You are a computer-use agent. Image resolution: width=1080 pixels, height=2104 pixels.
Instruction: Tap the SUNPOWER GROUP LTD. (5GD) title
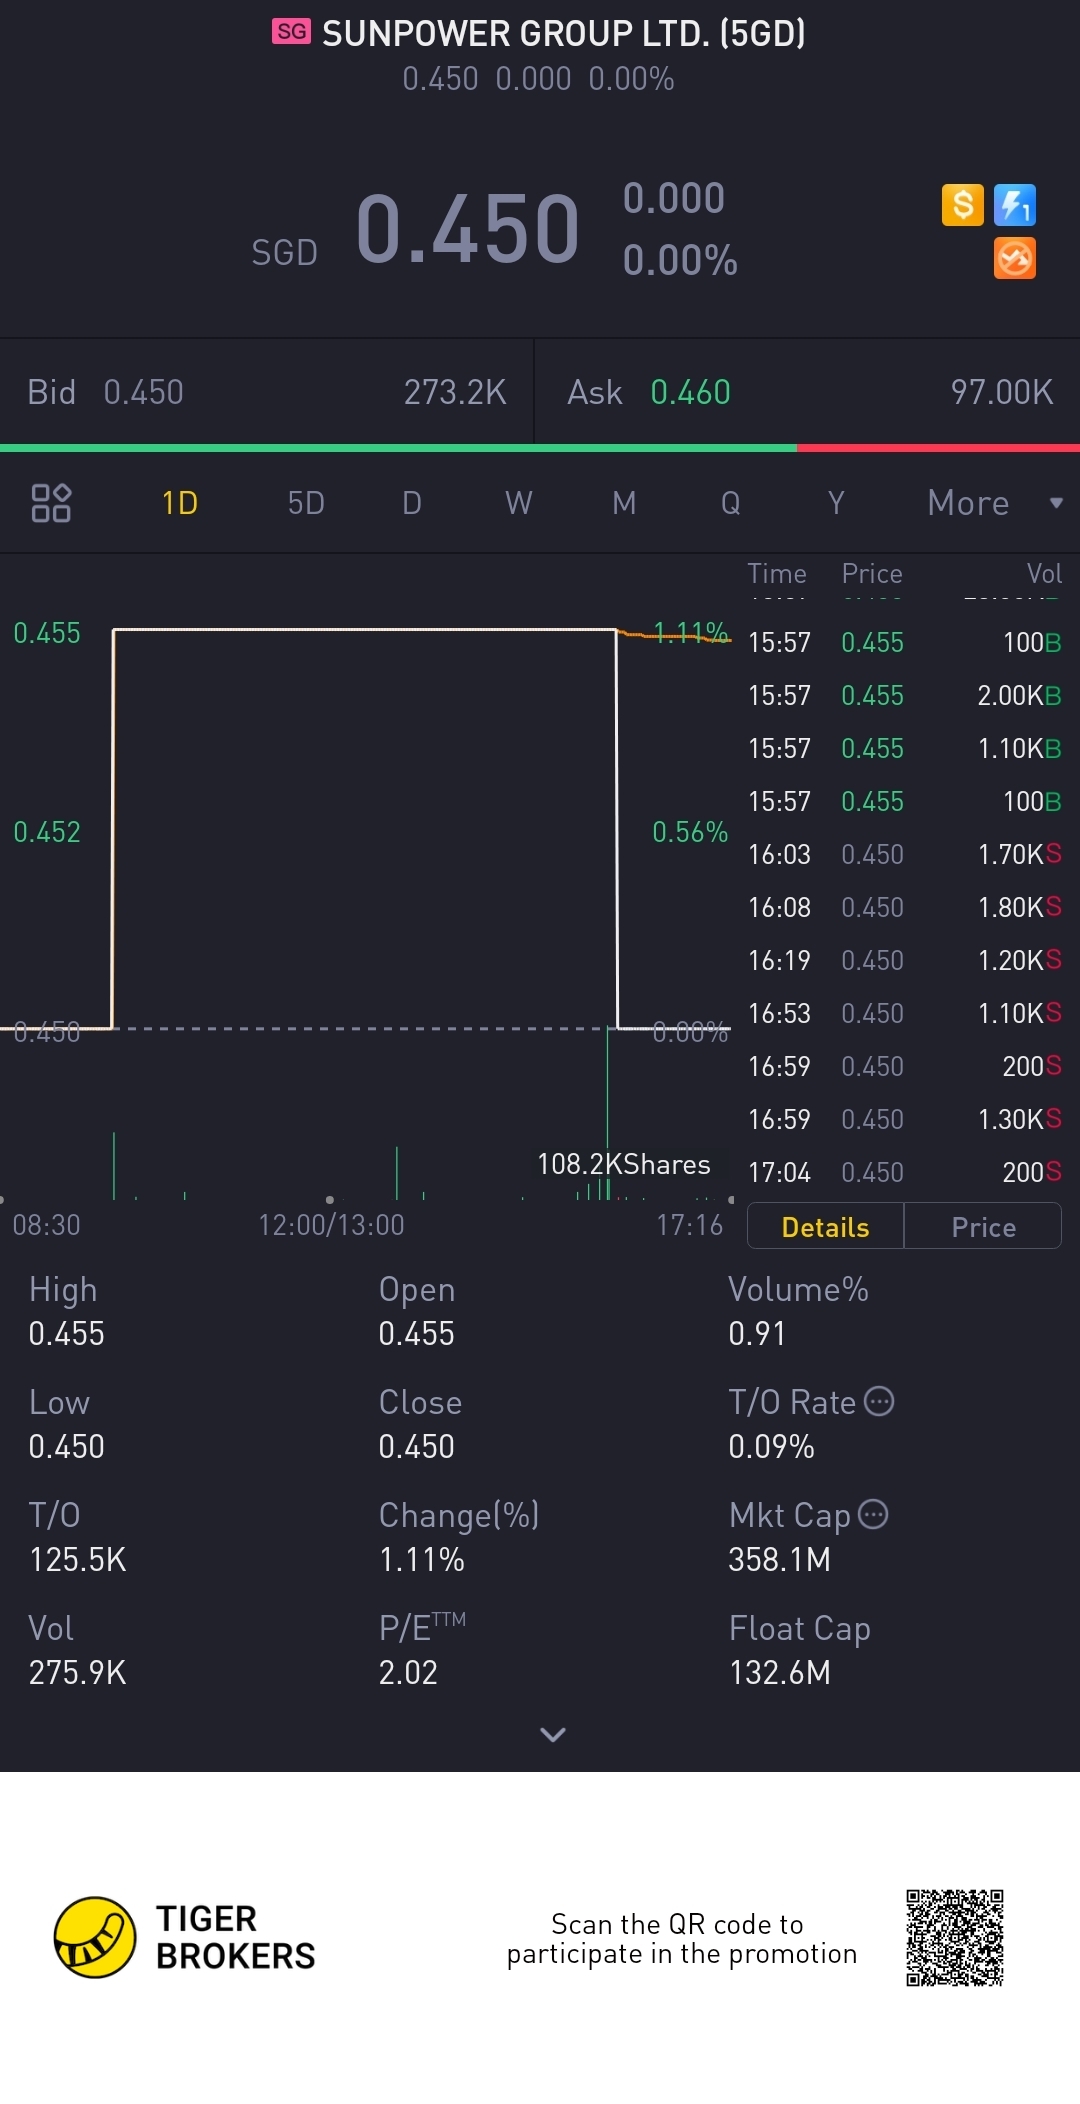tap(564, 33)
